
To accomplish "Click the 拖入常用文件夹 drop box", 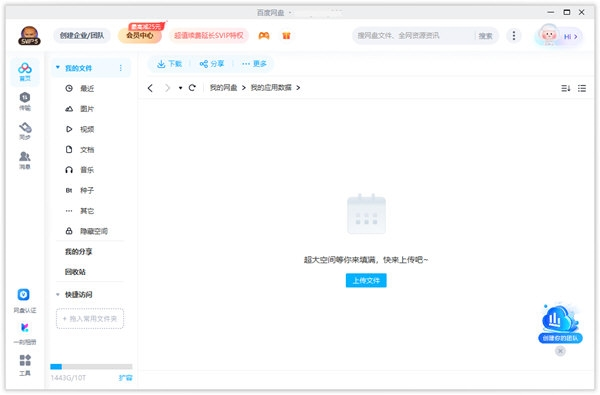I will (90, 319).
